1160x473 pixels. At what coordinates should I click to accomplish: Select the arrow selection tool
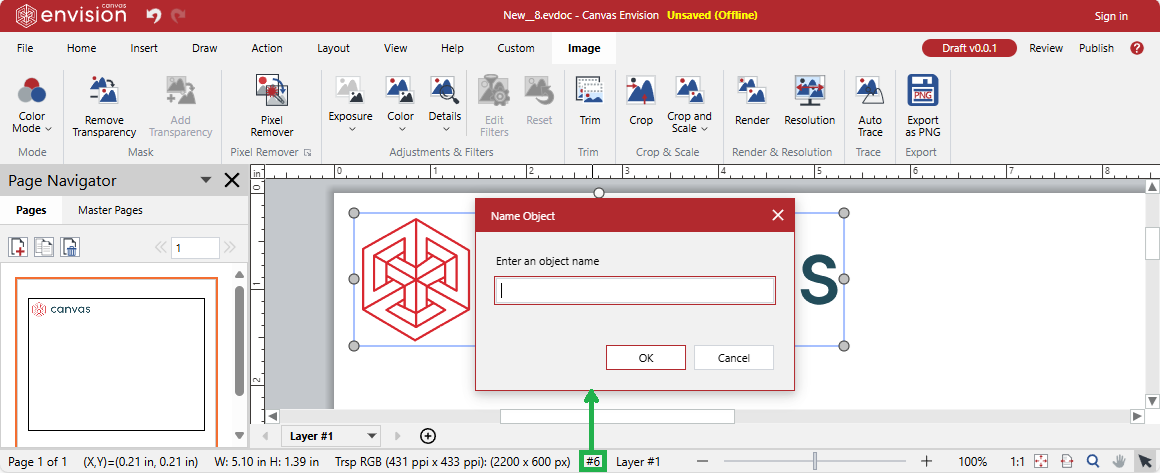(1145, 461)
